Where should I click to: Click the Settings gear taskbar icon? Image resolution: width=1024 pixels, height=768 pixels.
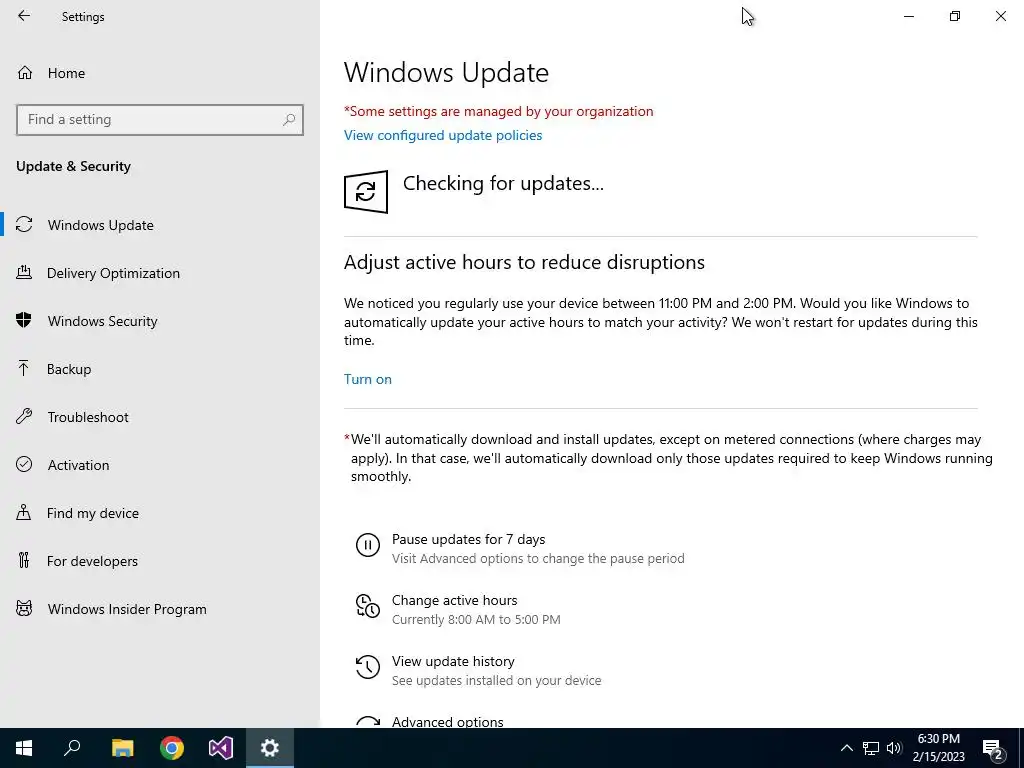click(x=270, y=748)
